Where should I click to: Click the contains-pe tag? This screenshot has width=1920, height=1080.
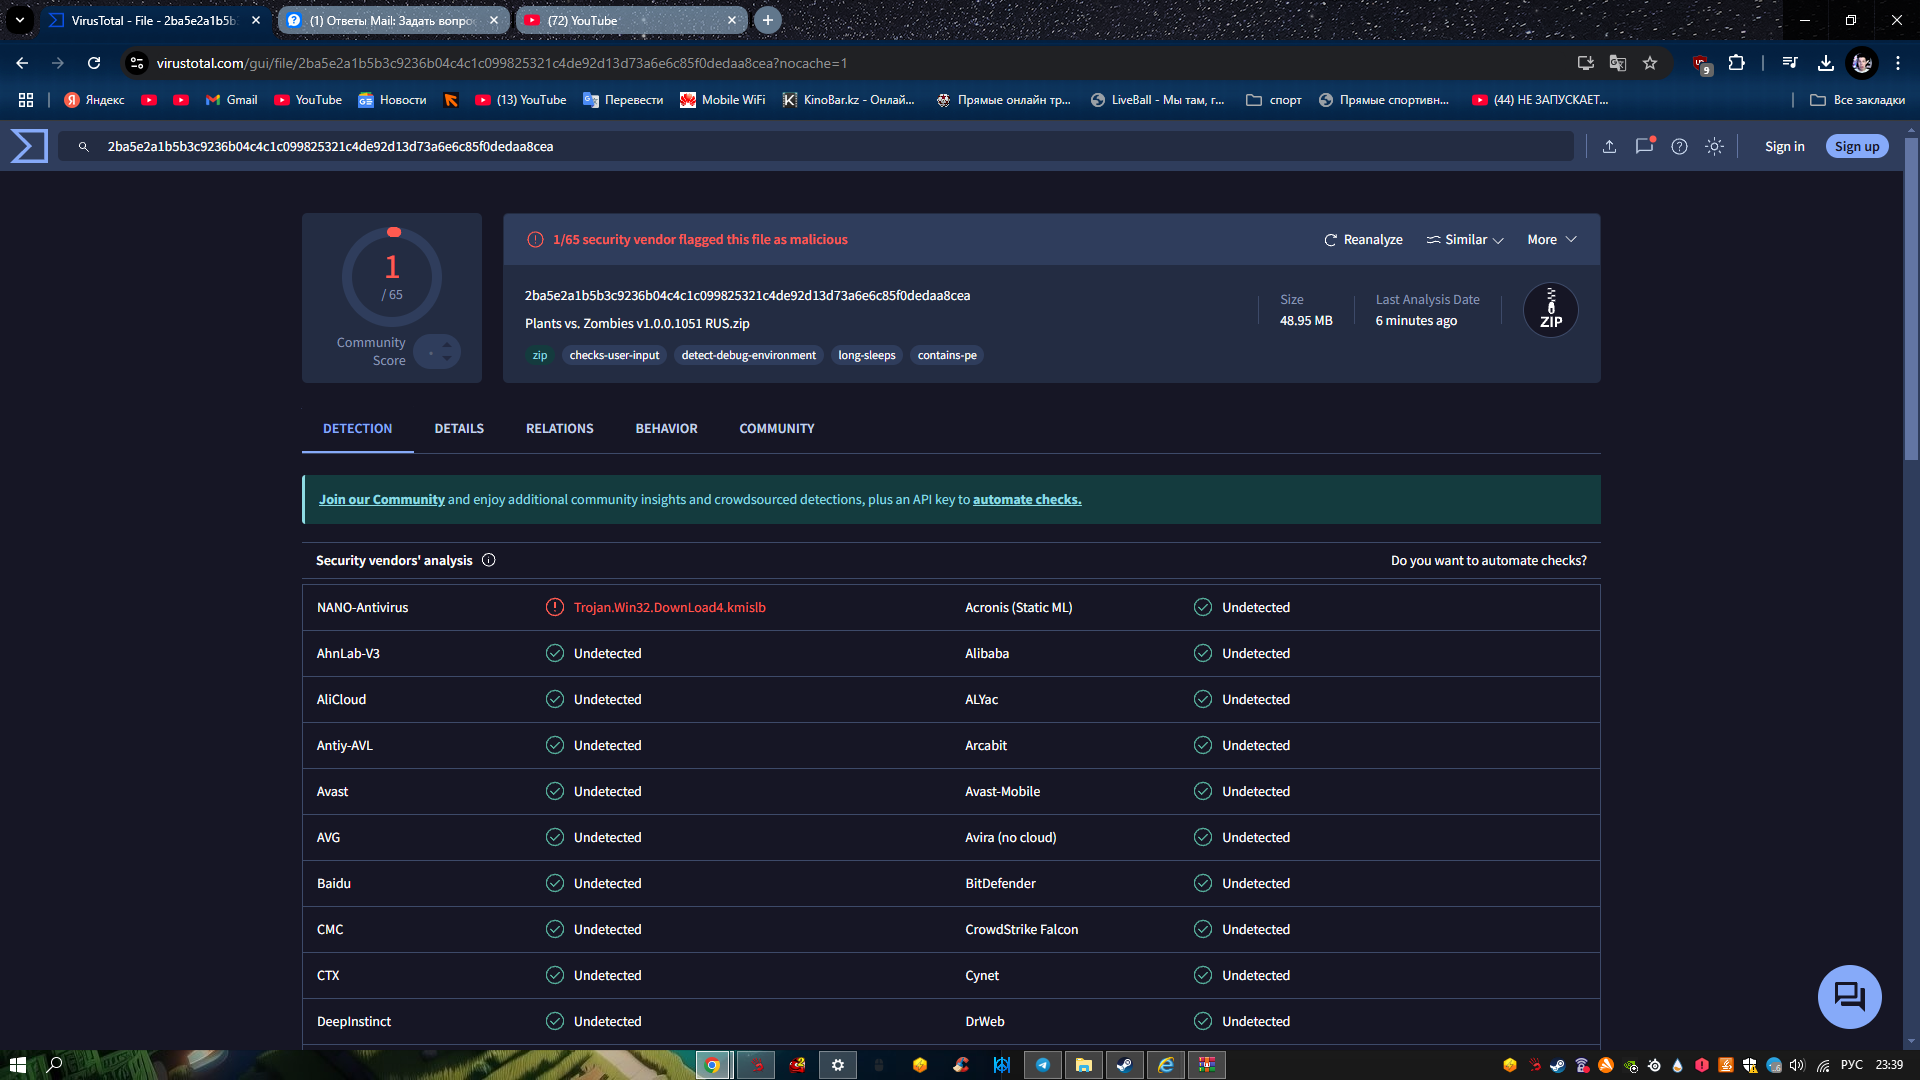947,355
